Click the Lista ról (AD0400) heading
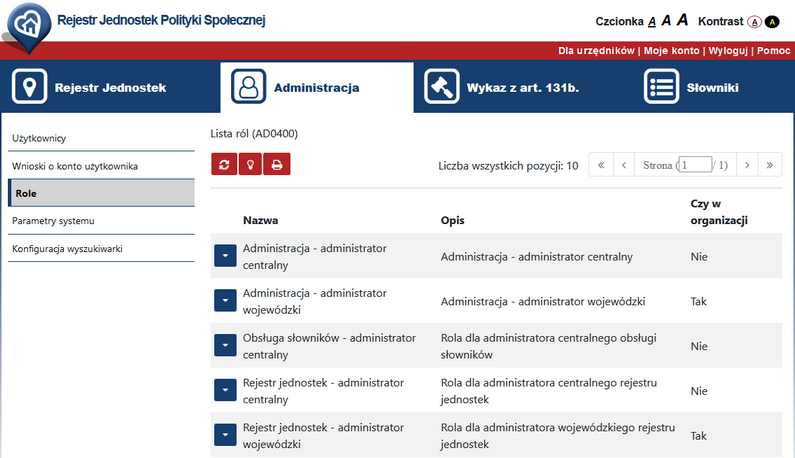Viewport: 795px width, 458px height. click(x=254, y=133)
